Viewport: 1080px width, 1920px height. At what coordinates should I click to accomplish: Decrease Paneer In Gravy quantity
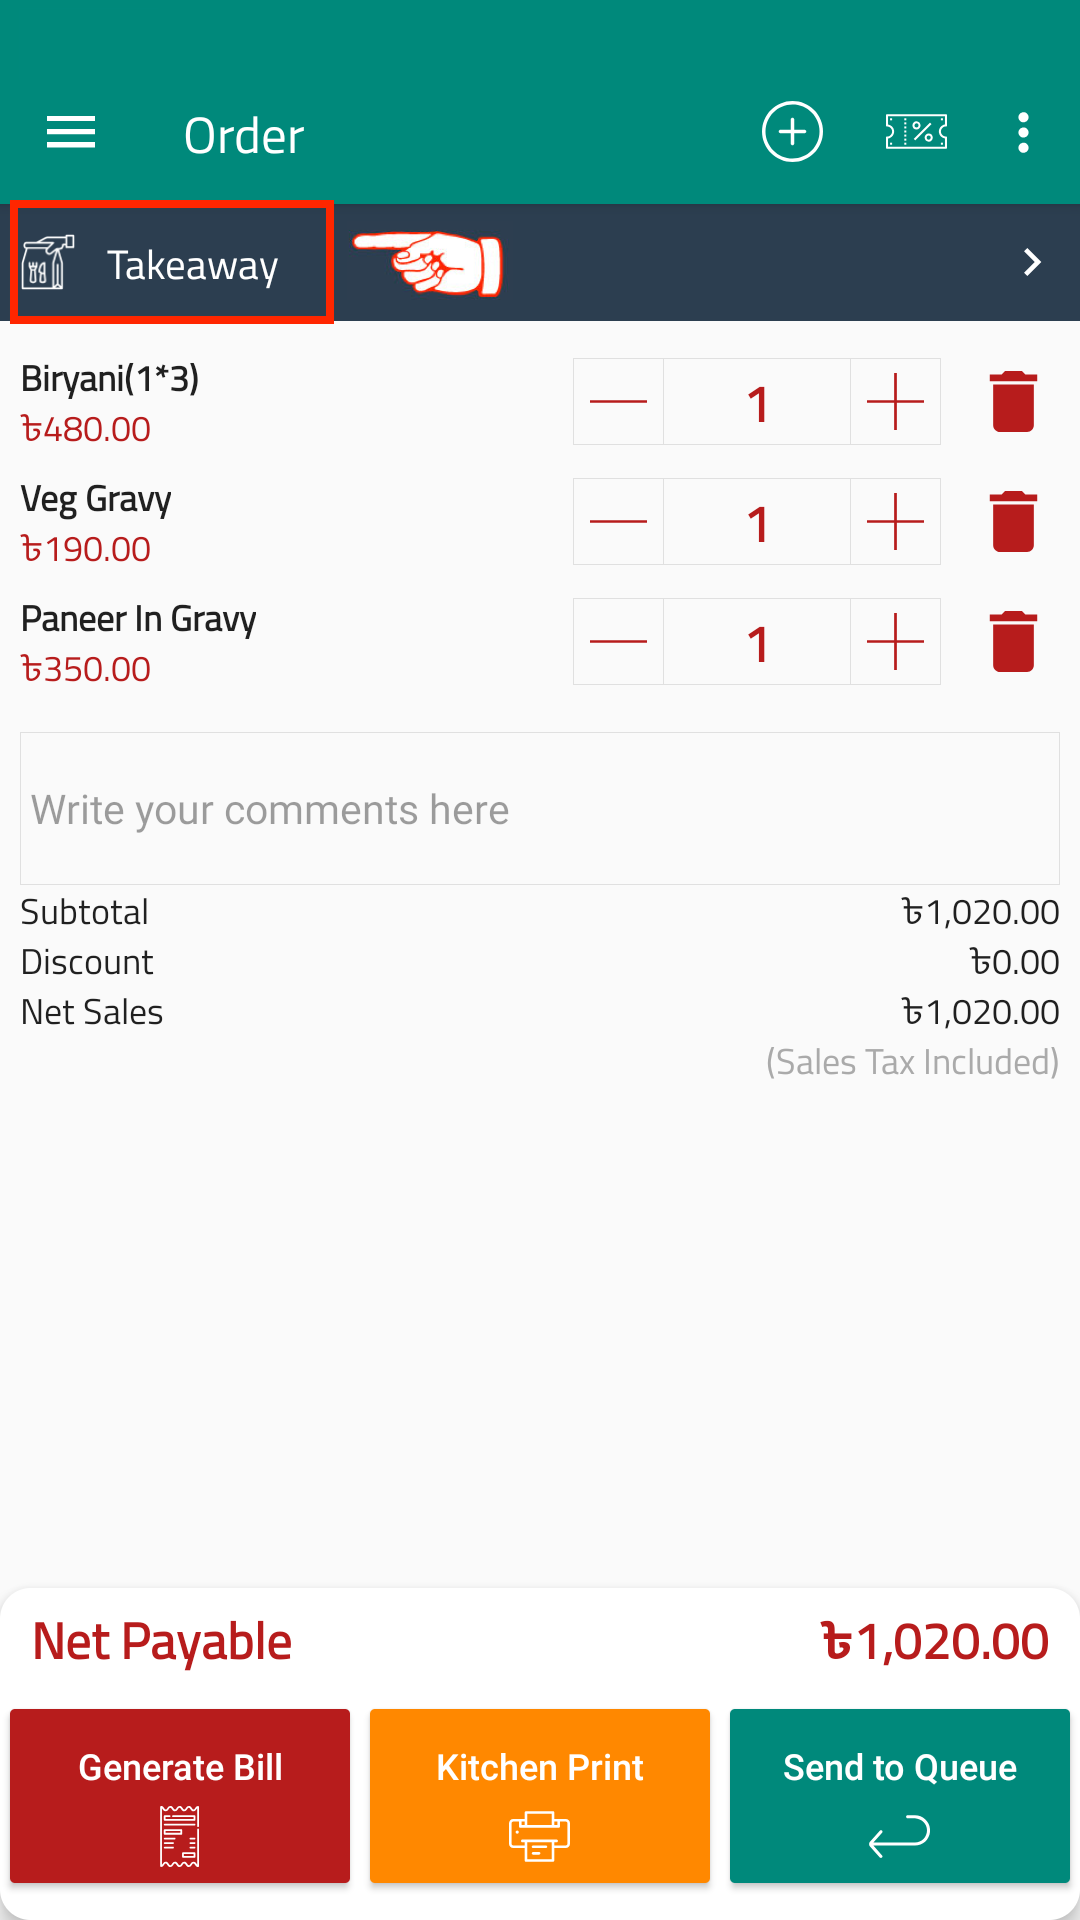pyautogui.click(x=618, y=641)
